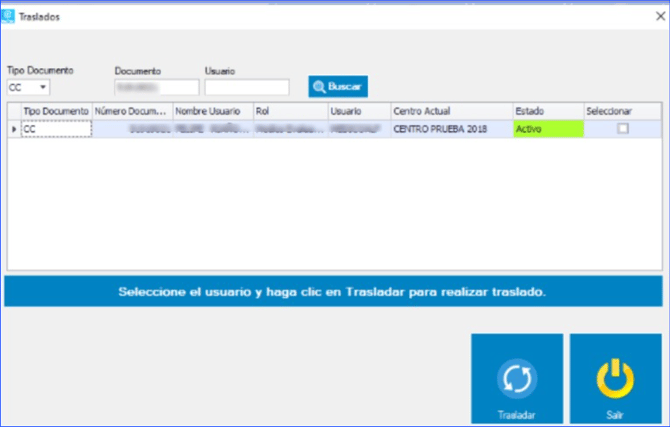Sort the grid by Nombre Usuario header

[212, 111]
